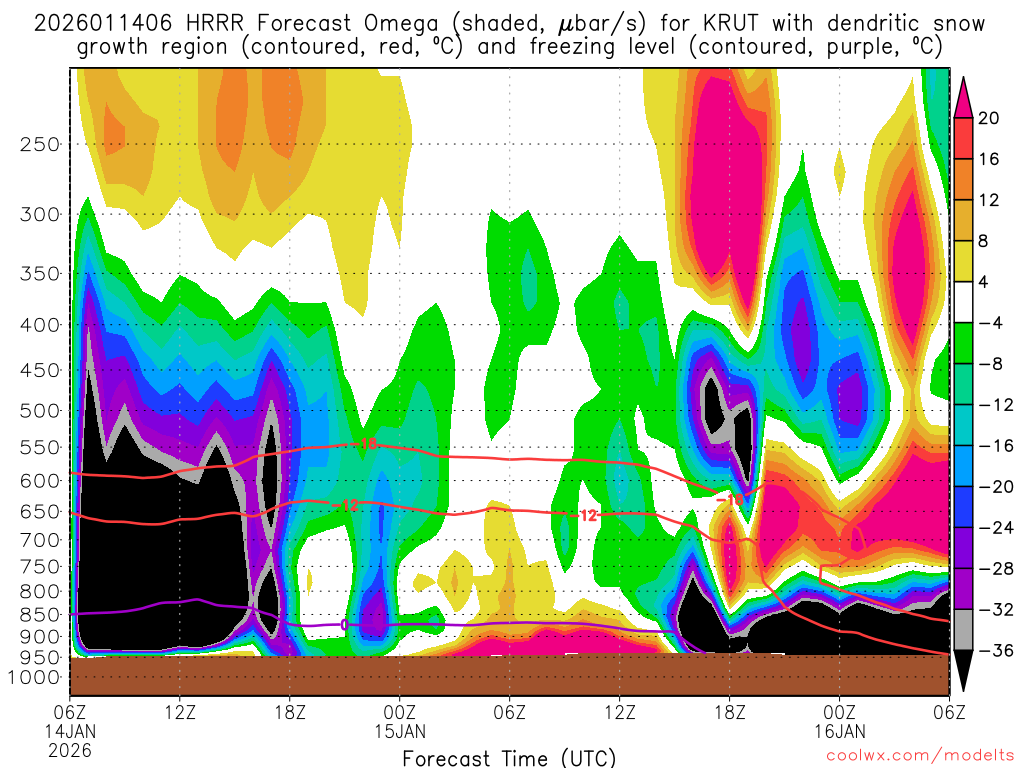Click the bright green -8 to -4 colorbar segment
The width and height of the screenshot is (1024, 768).
pos(963,344)
